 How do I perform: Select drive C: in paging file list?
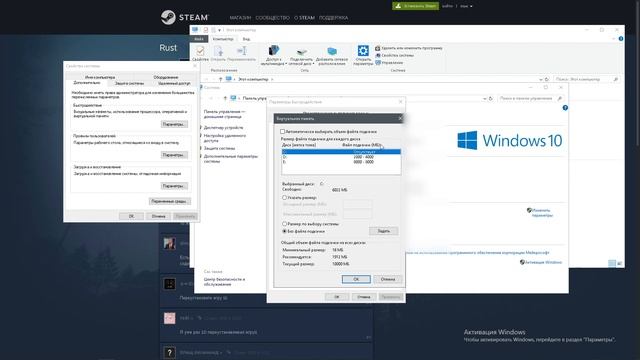tap(341, 152)
